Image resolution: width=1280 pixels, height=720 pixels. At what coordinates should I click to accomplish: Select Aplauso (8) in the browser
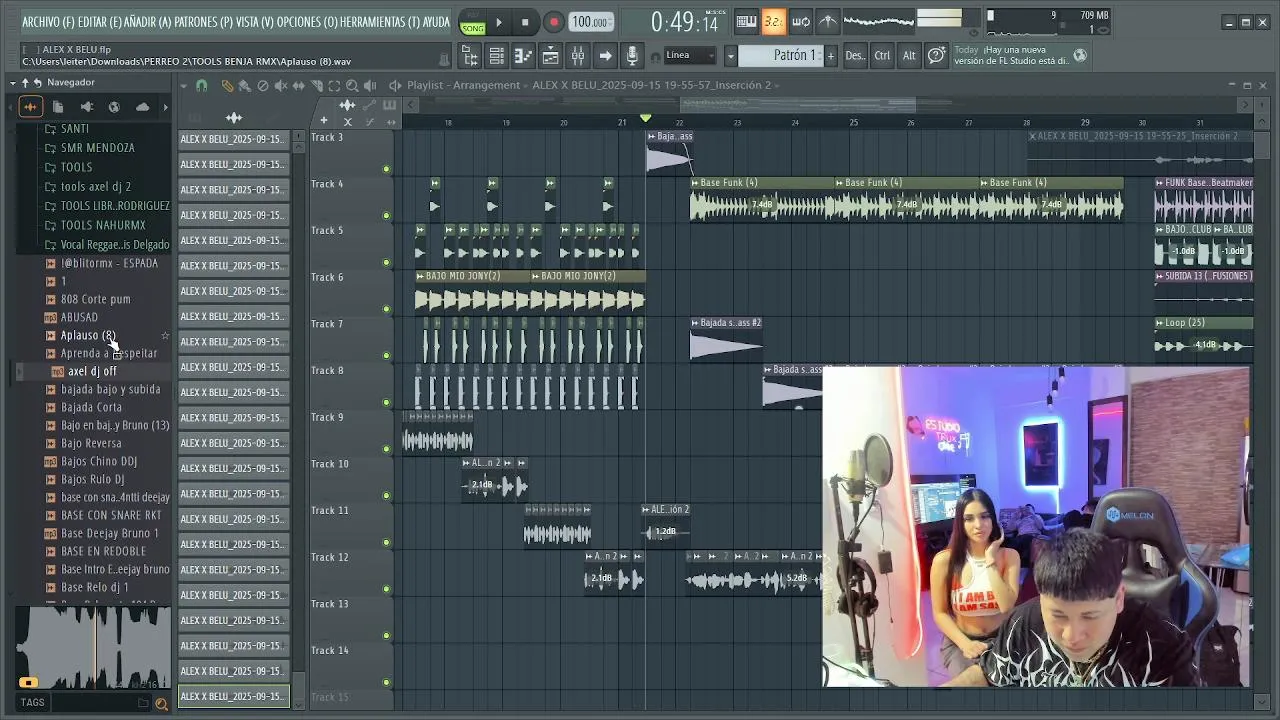[x=87, y=336]
